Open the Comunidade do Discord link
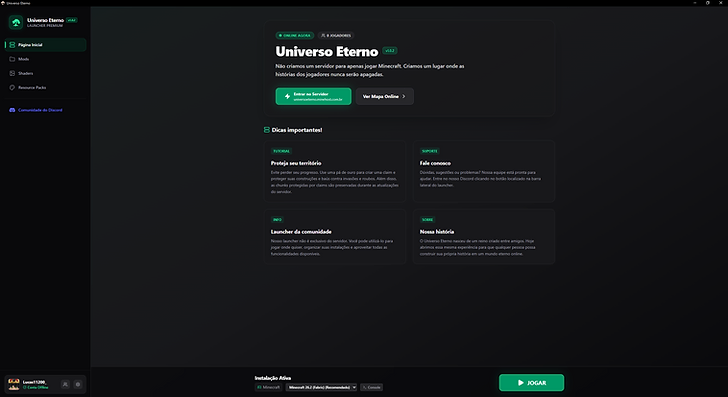 click(46, 110)
